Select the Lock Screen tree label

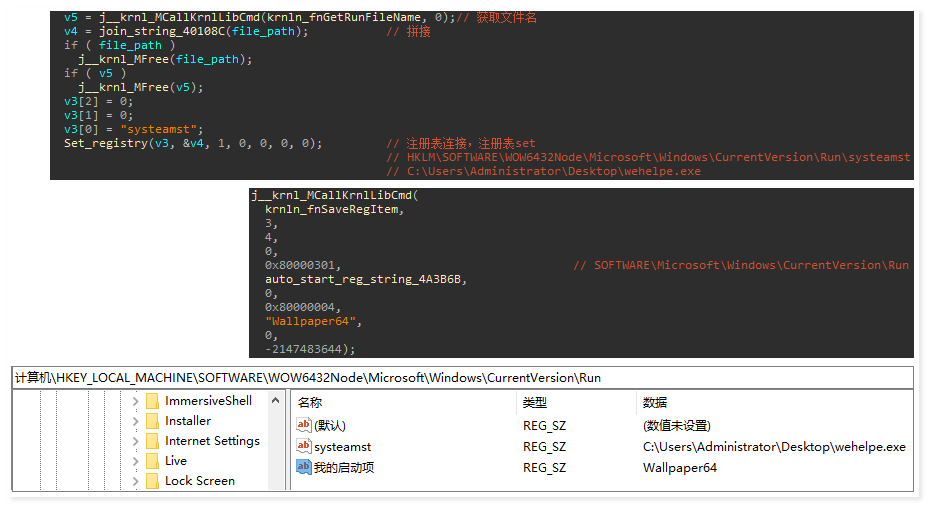click(200, 481)
